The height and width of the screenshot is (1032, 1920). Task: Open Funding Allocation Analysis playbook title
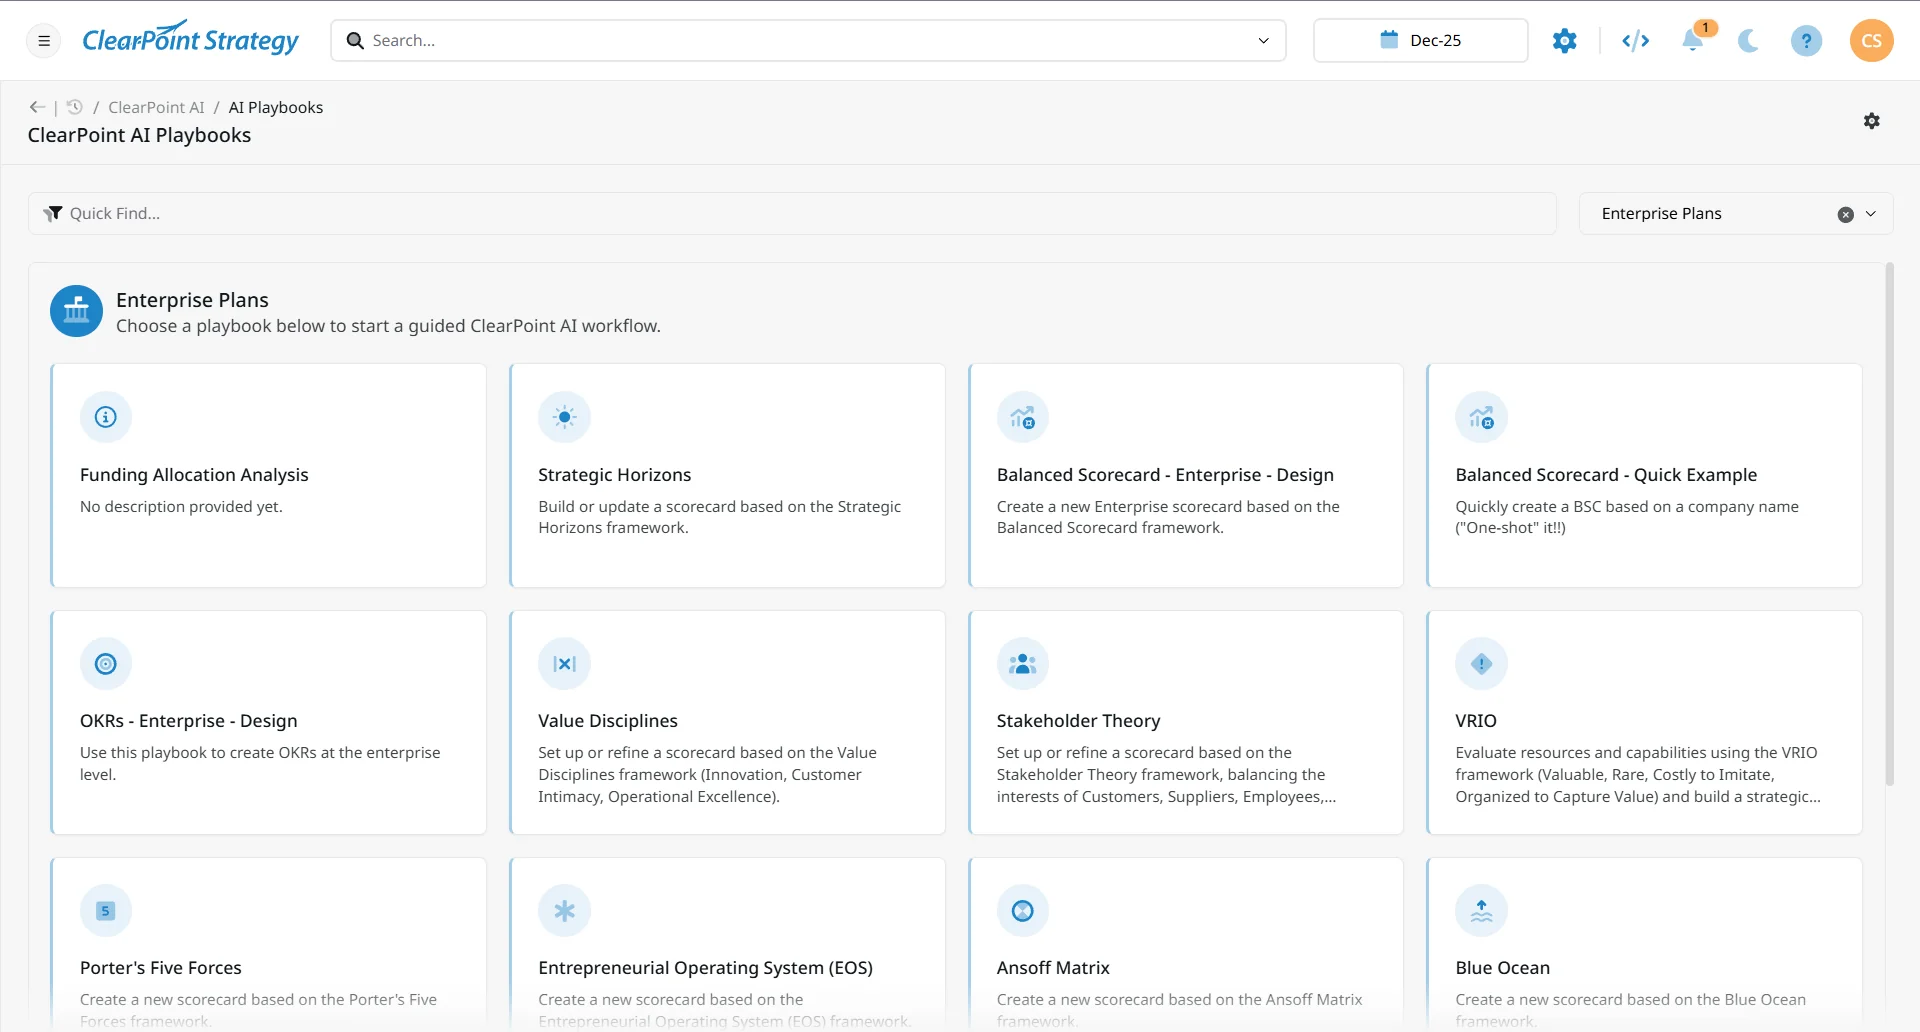[194, 475]
